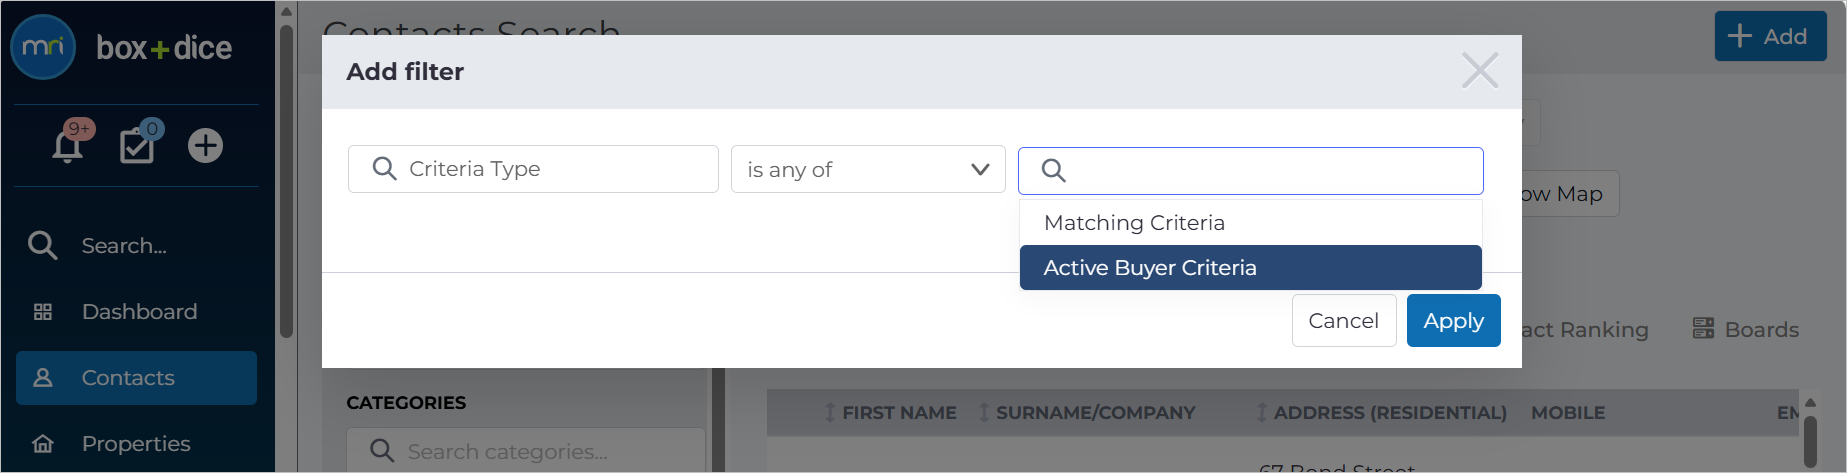1847x473 pixels.
Task: Click the Criteria Type filter field
Action: click(533, 169)
